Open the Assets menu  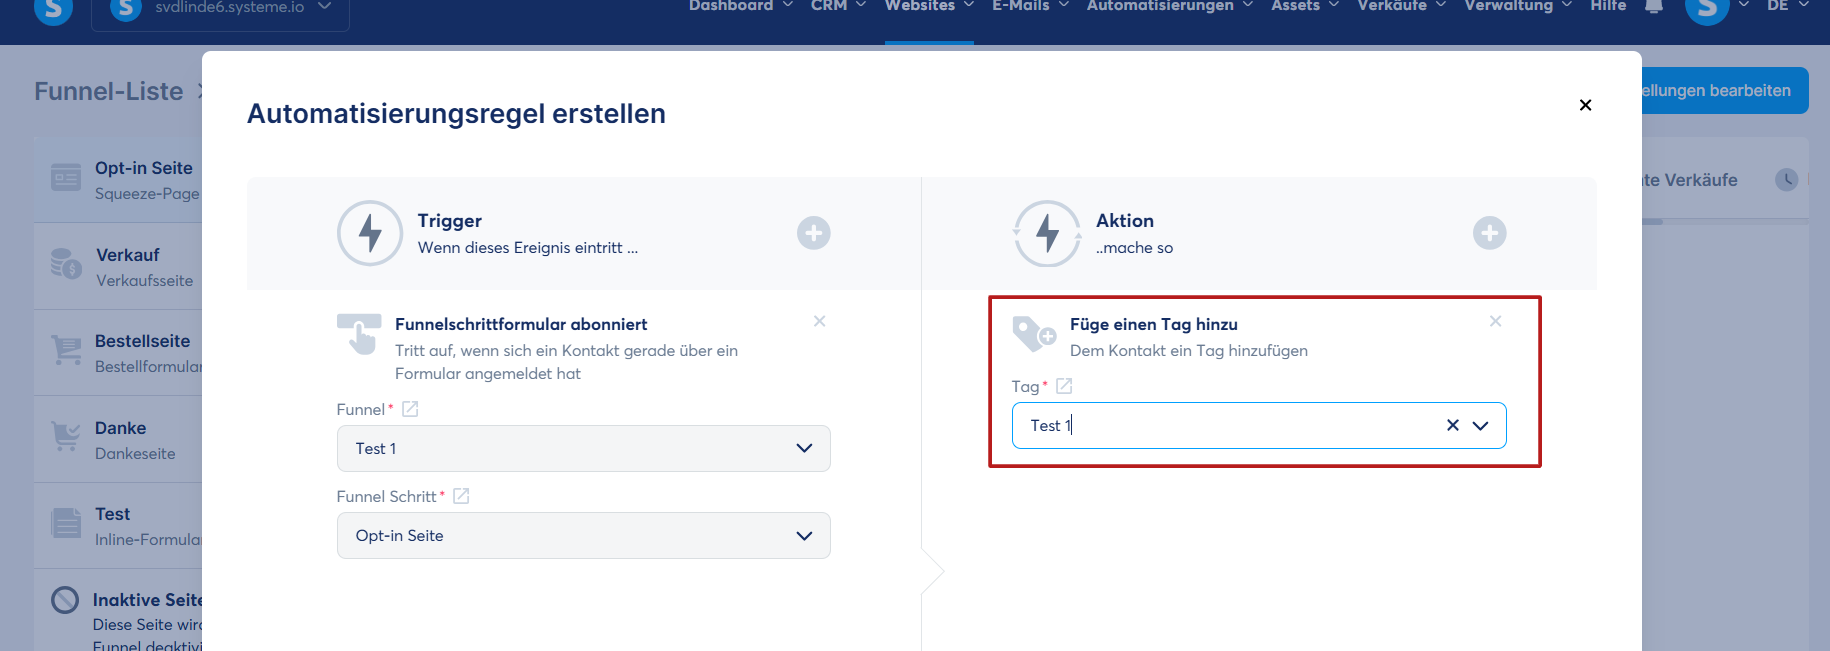point(1305,6)
